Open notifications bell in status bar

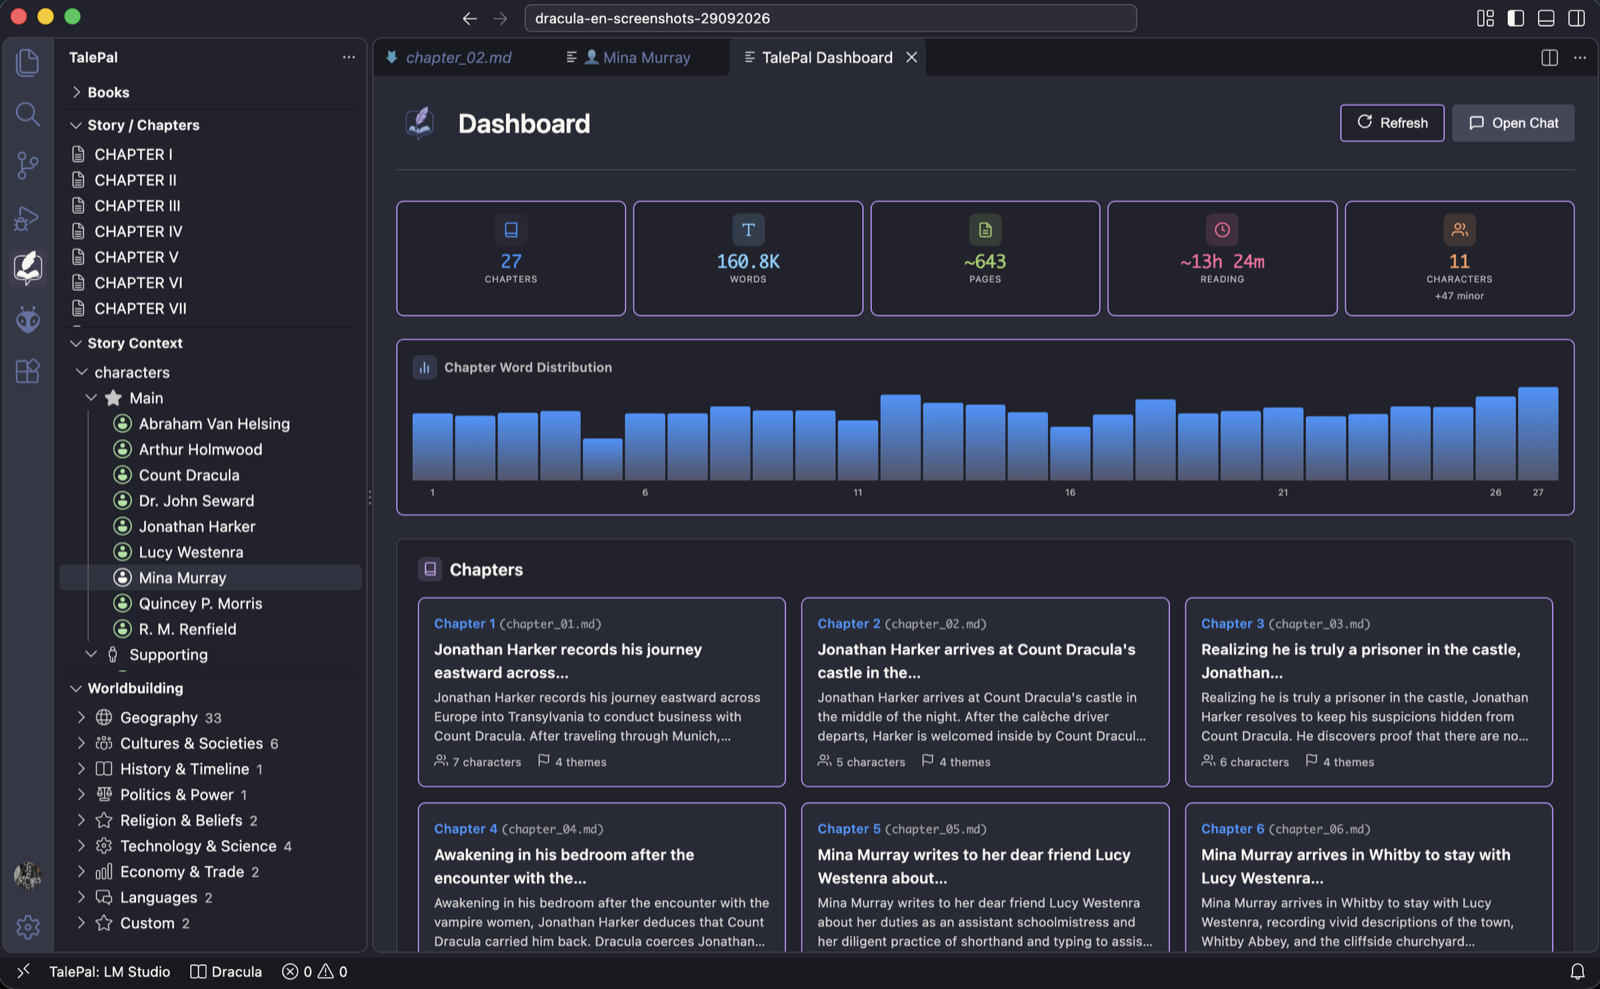(x=1577, y=972)
